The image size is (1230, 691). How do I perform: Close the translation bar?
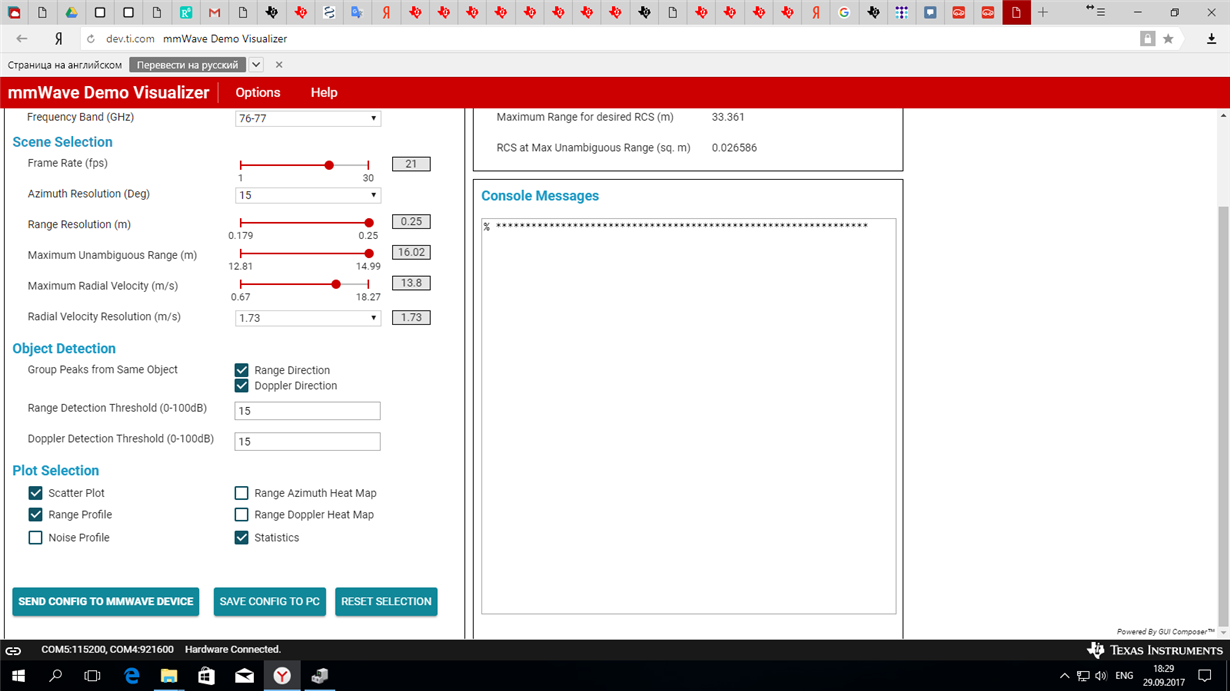click(x=279, y=64)
